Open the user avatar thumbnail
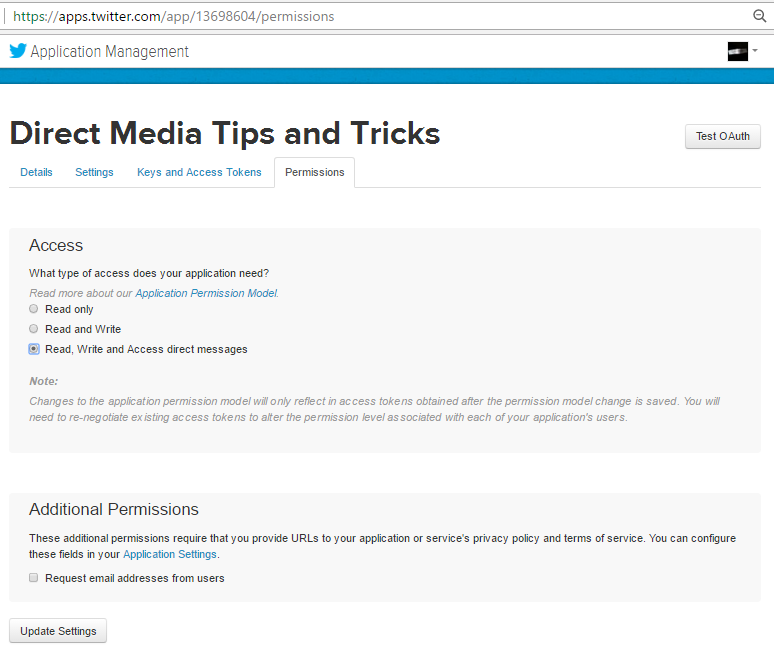The width and height of the screenshot is (774, 652). tap(737, 51)
